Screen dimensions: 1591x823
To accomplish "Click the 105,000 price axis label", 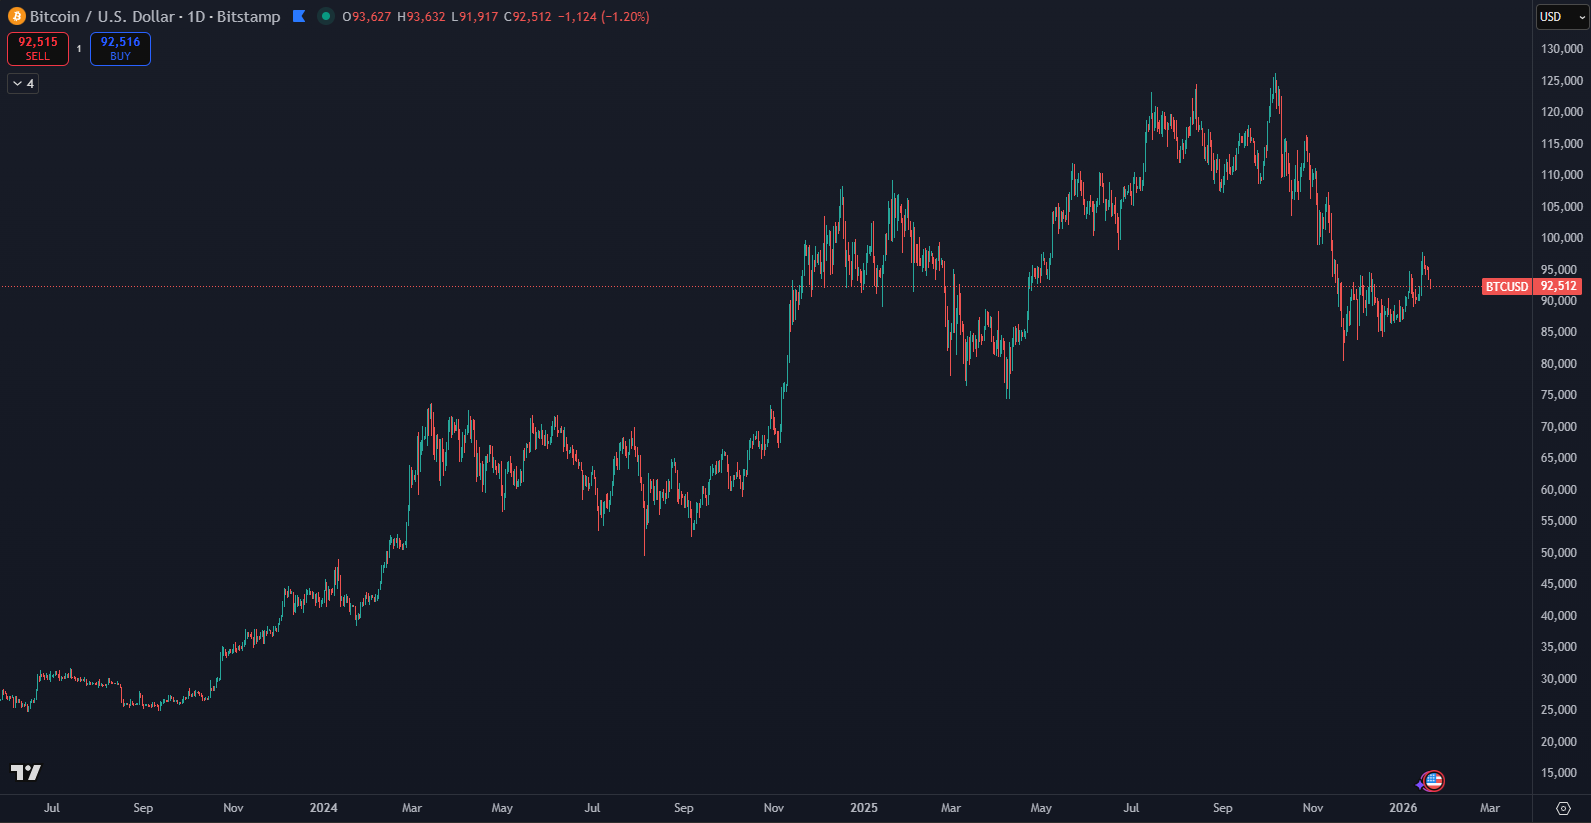I will [x=1562, y=207].
